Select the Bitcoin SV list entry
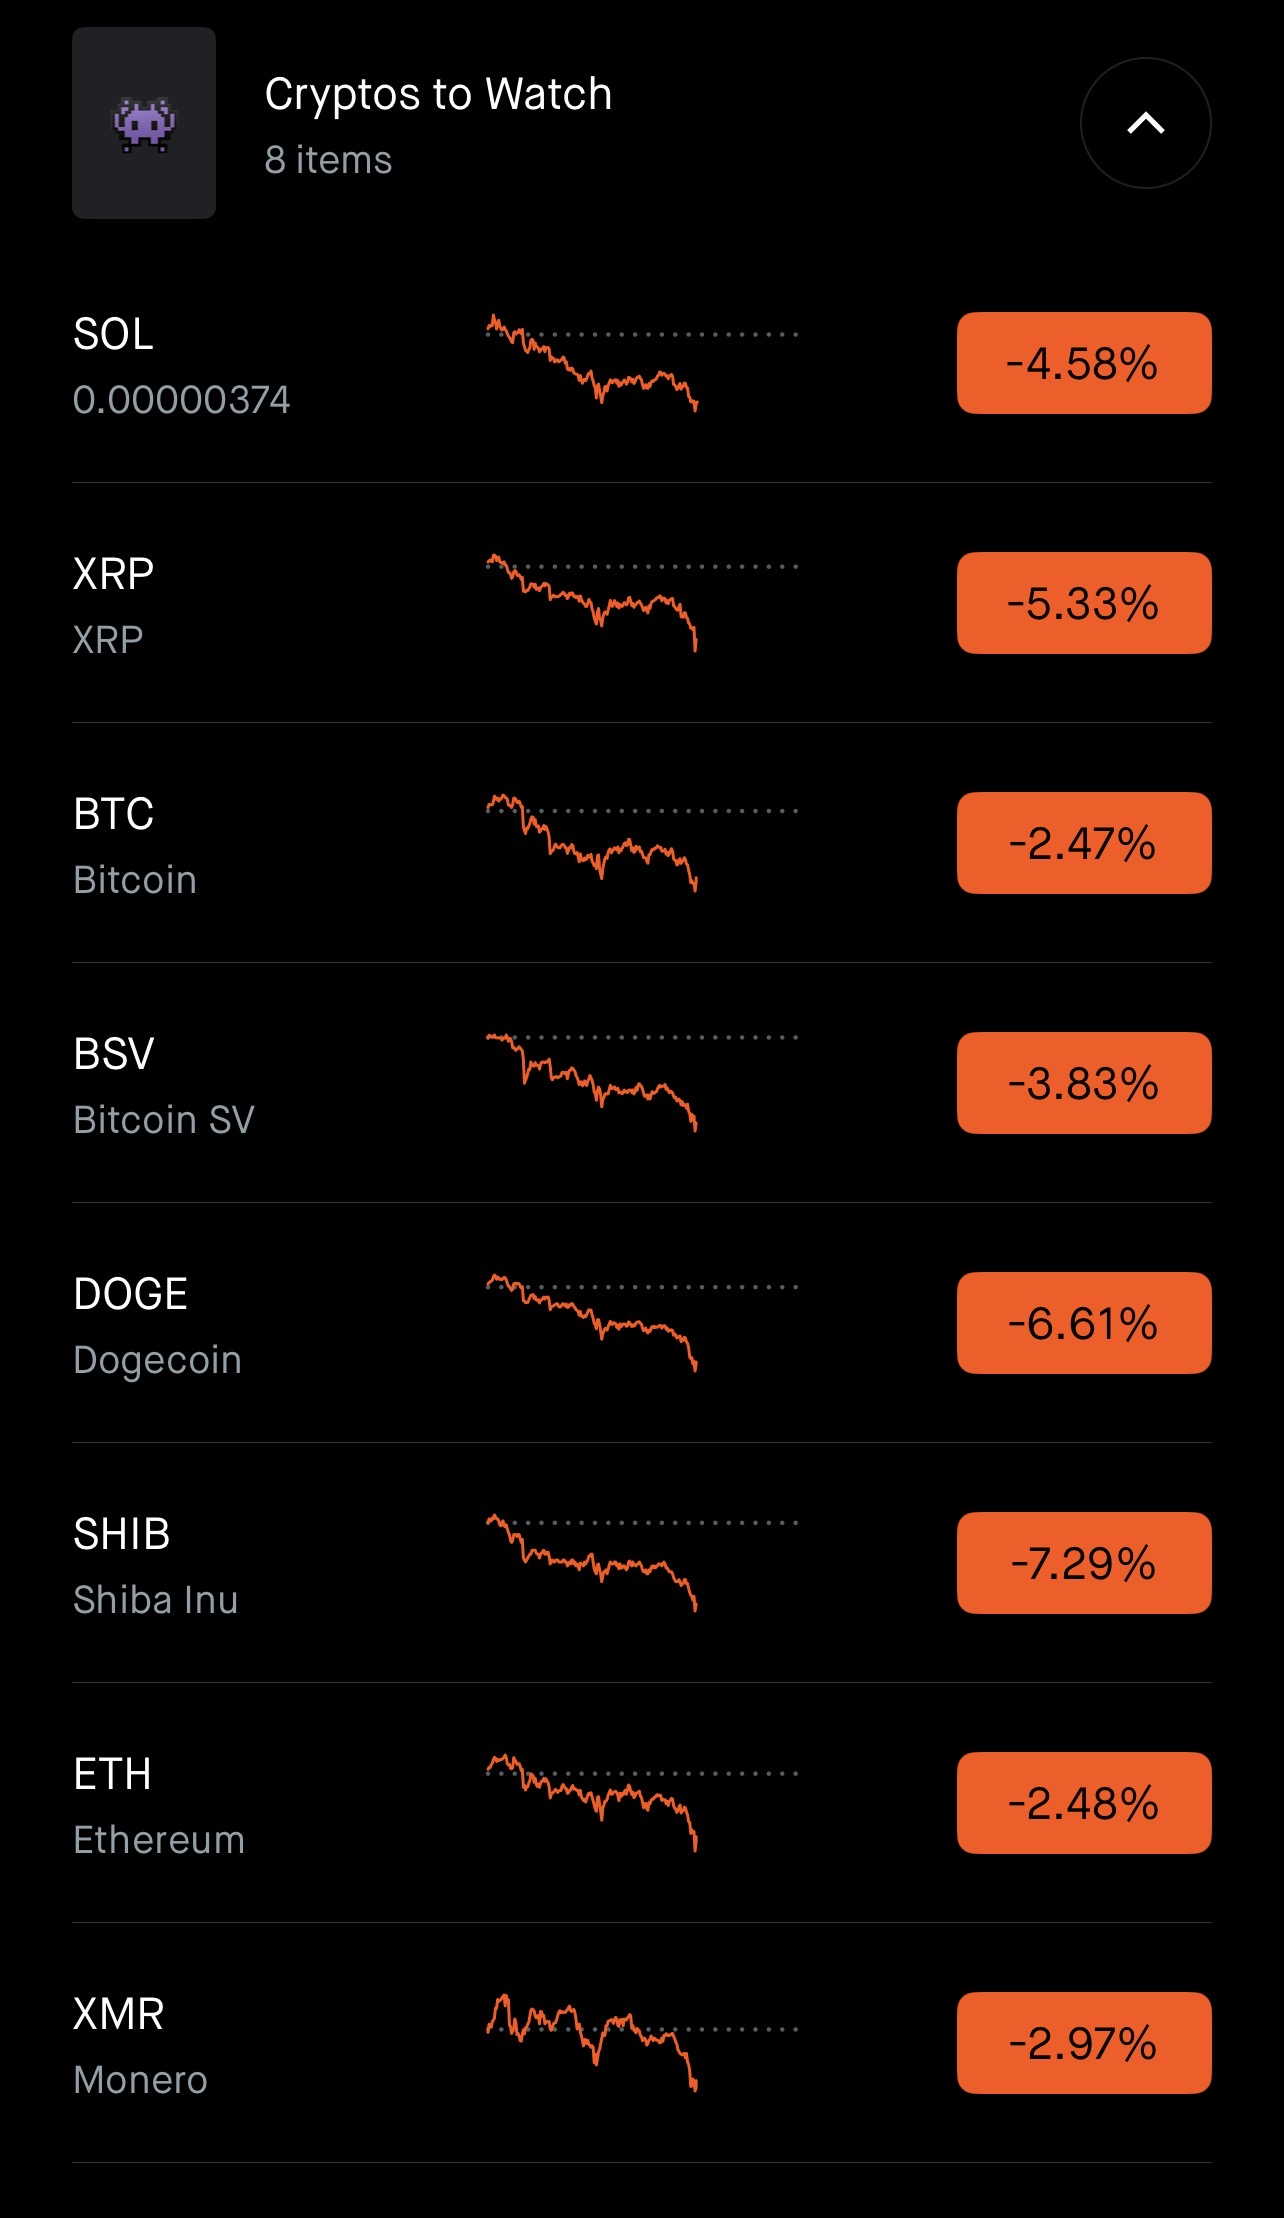This screenshot has height=2218, width=1284. pyautogui.click(x=641, y=1083)
